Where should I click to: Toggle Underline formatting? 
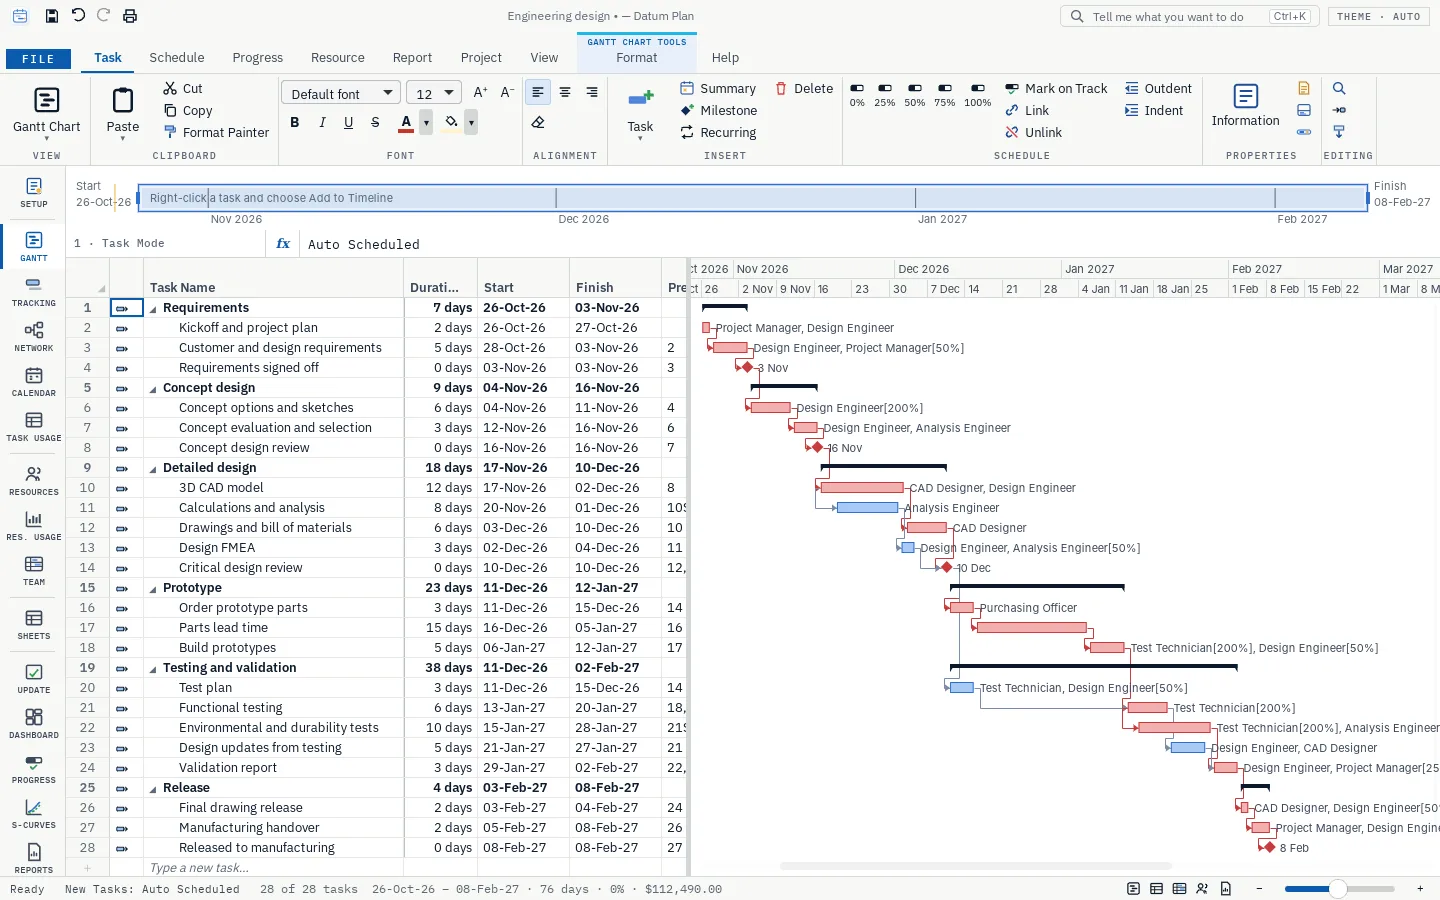coord(349,123)
